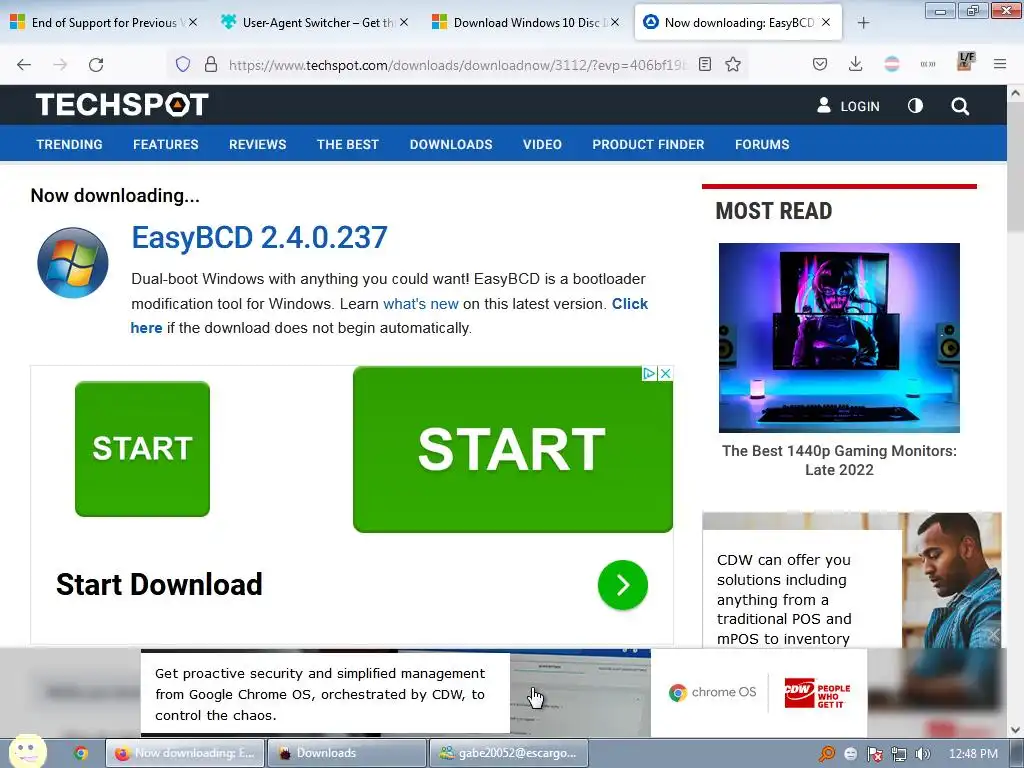This screenshot has width=1024, height=768.
Task: Open the DOWNLOADS navigation item
Action: coord(451,144)
